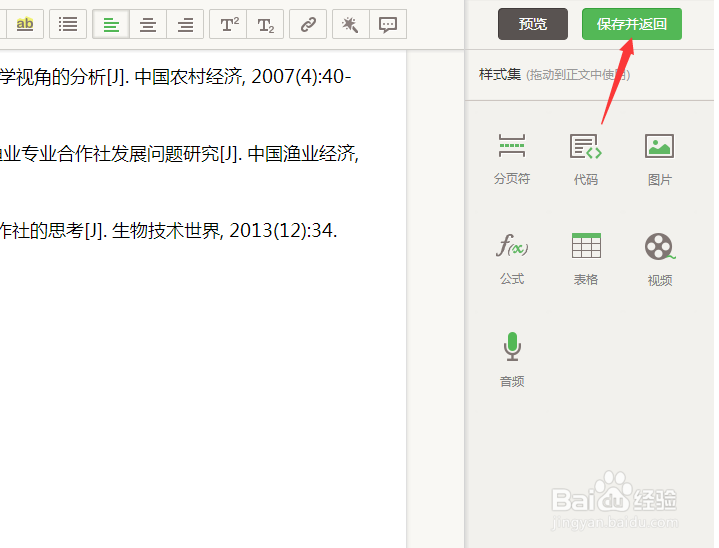The image size is (719, 548).
Task: Add a comment bubble
Action: coord(388,24)
